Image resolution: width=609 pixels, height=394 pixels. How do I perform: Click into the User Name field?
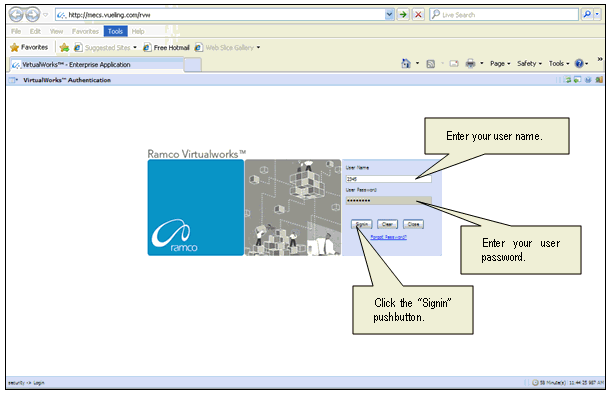388,179
